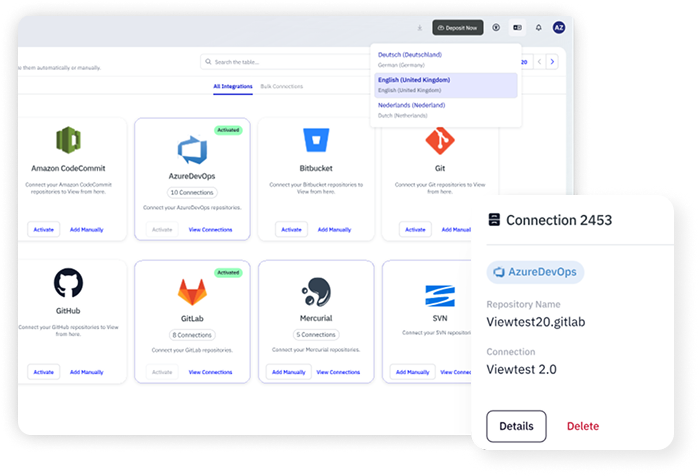Click AzureDevOps 10 Connections badge
The width and height of the screenshot is (700, 476).
point(192,192)
